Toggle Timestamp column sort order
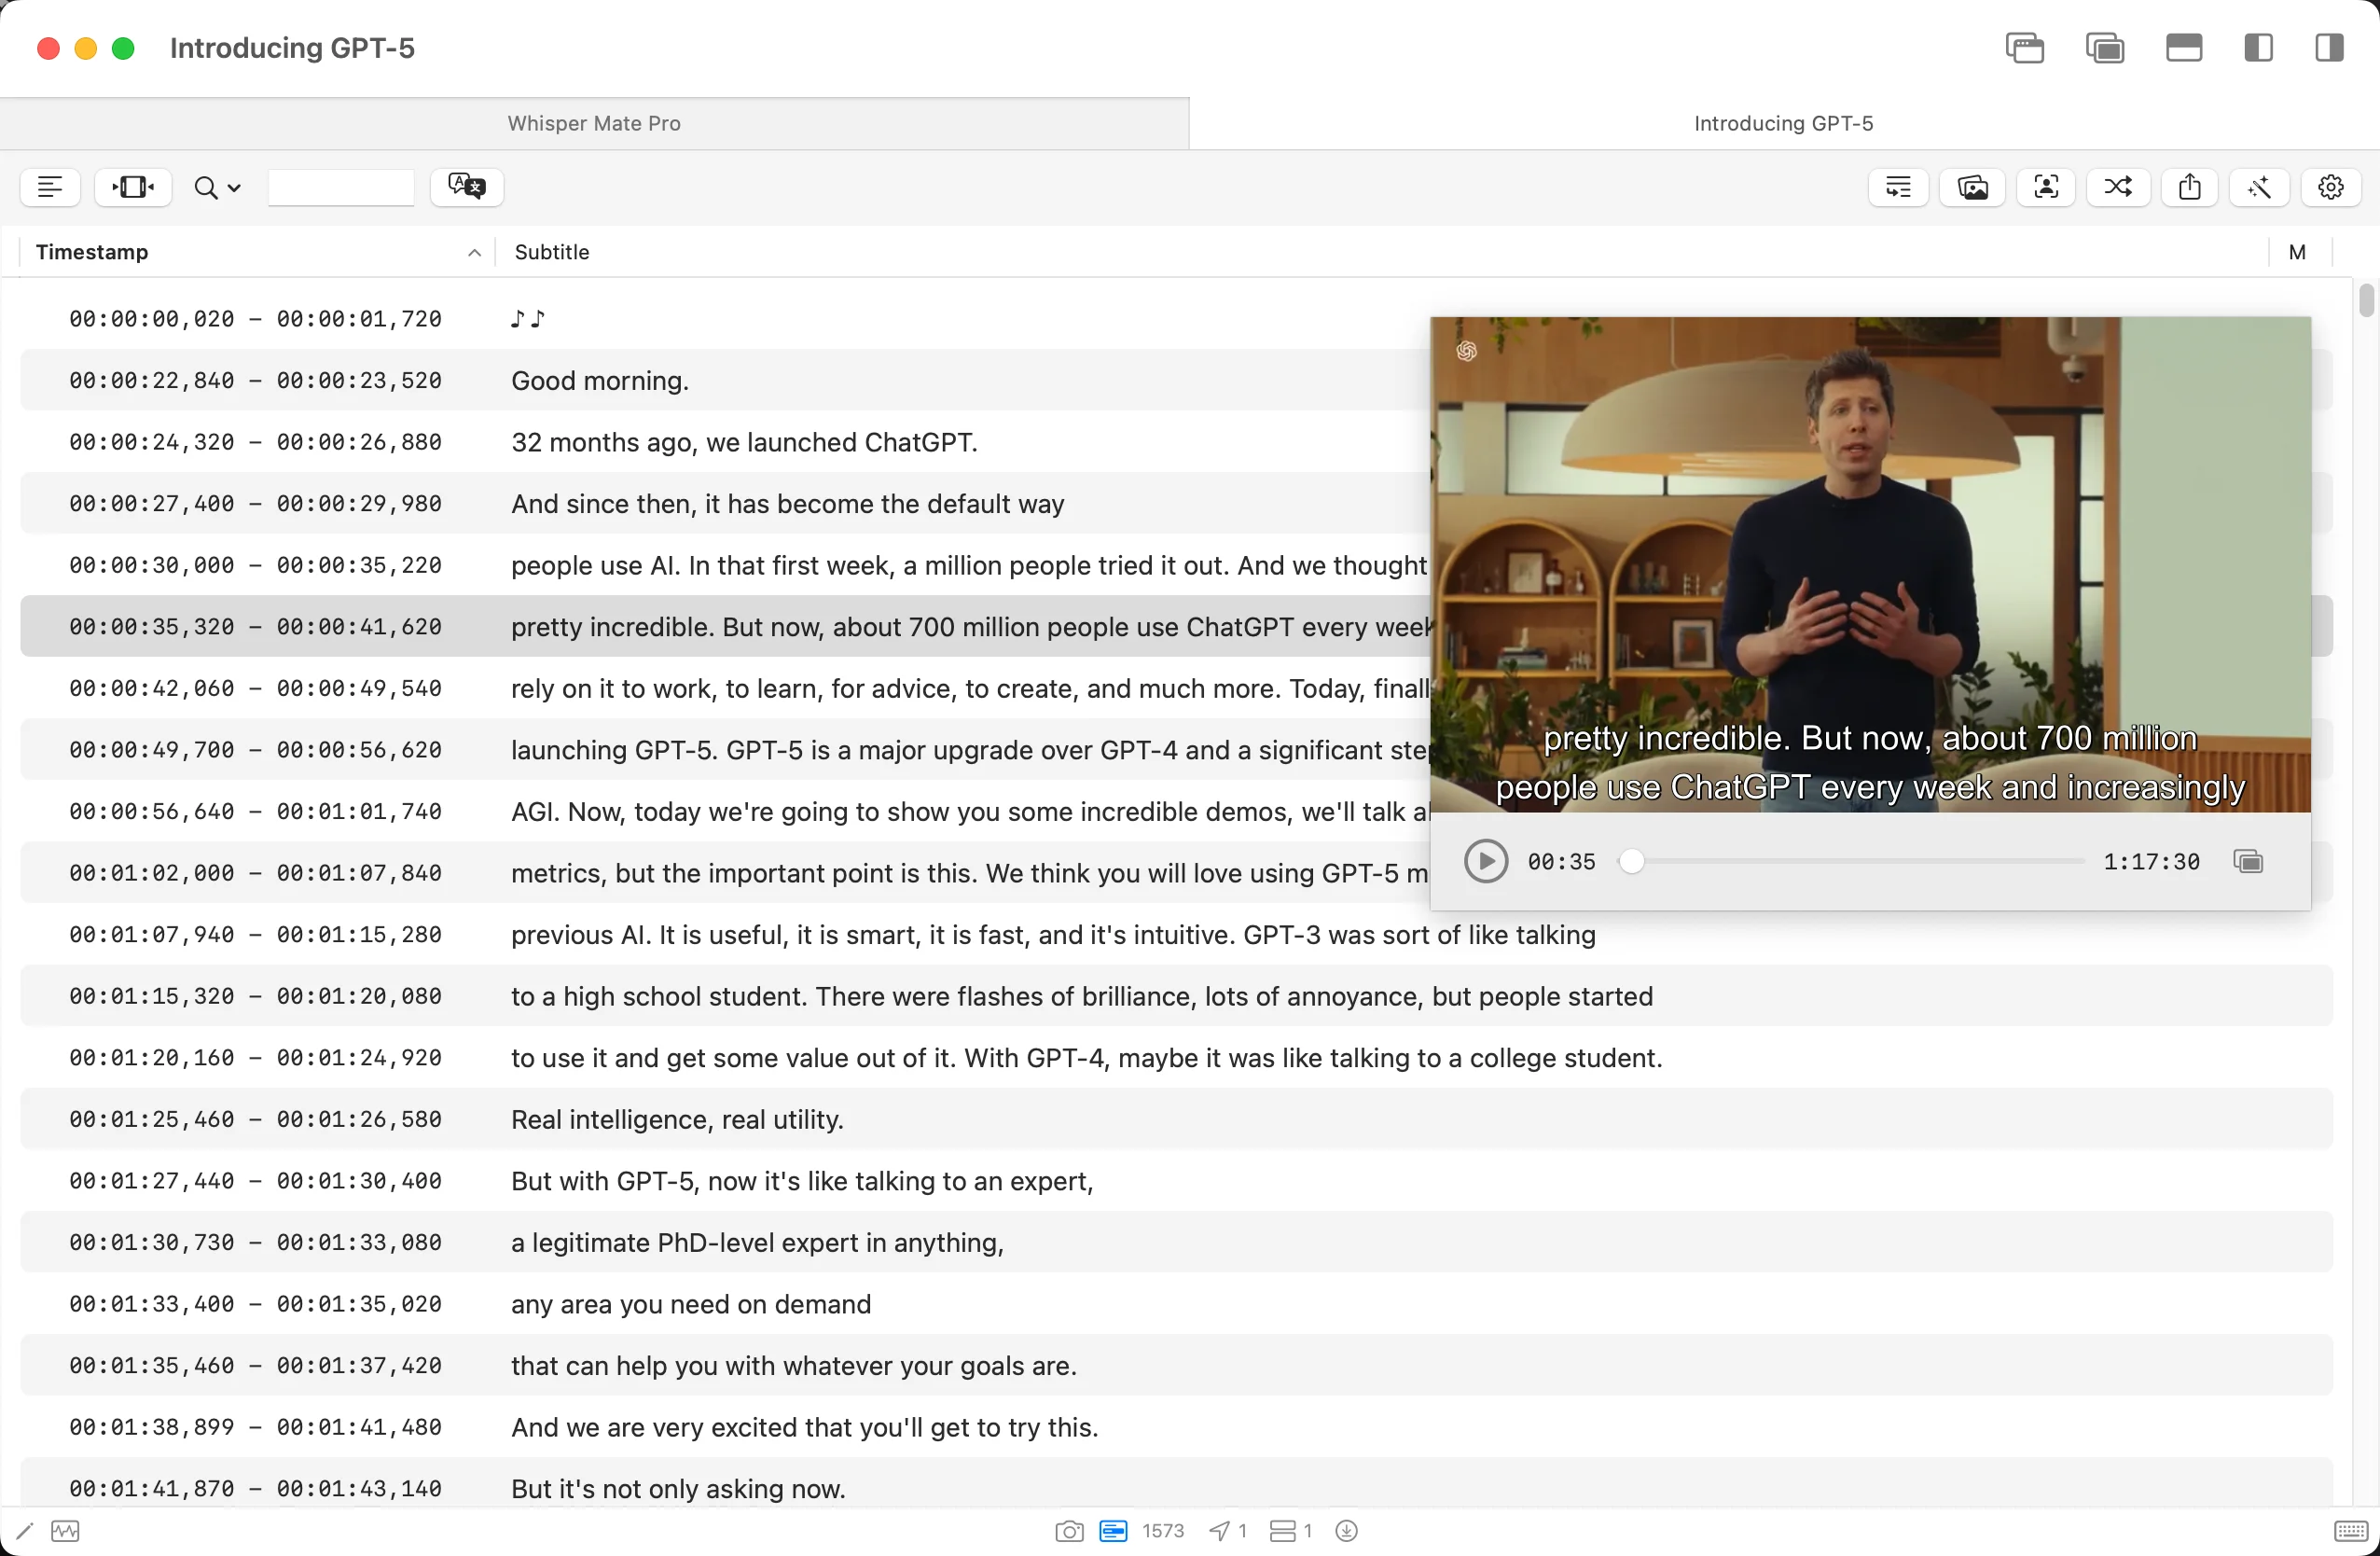 (x=474, y=253)
